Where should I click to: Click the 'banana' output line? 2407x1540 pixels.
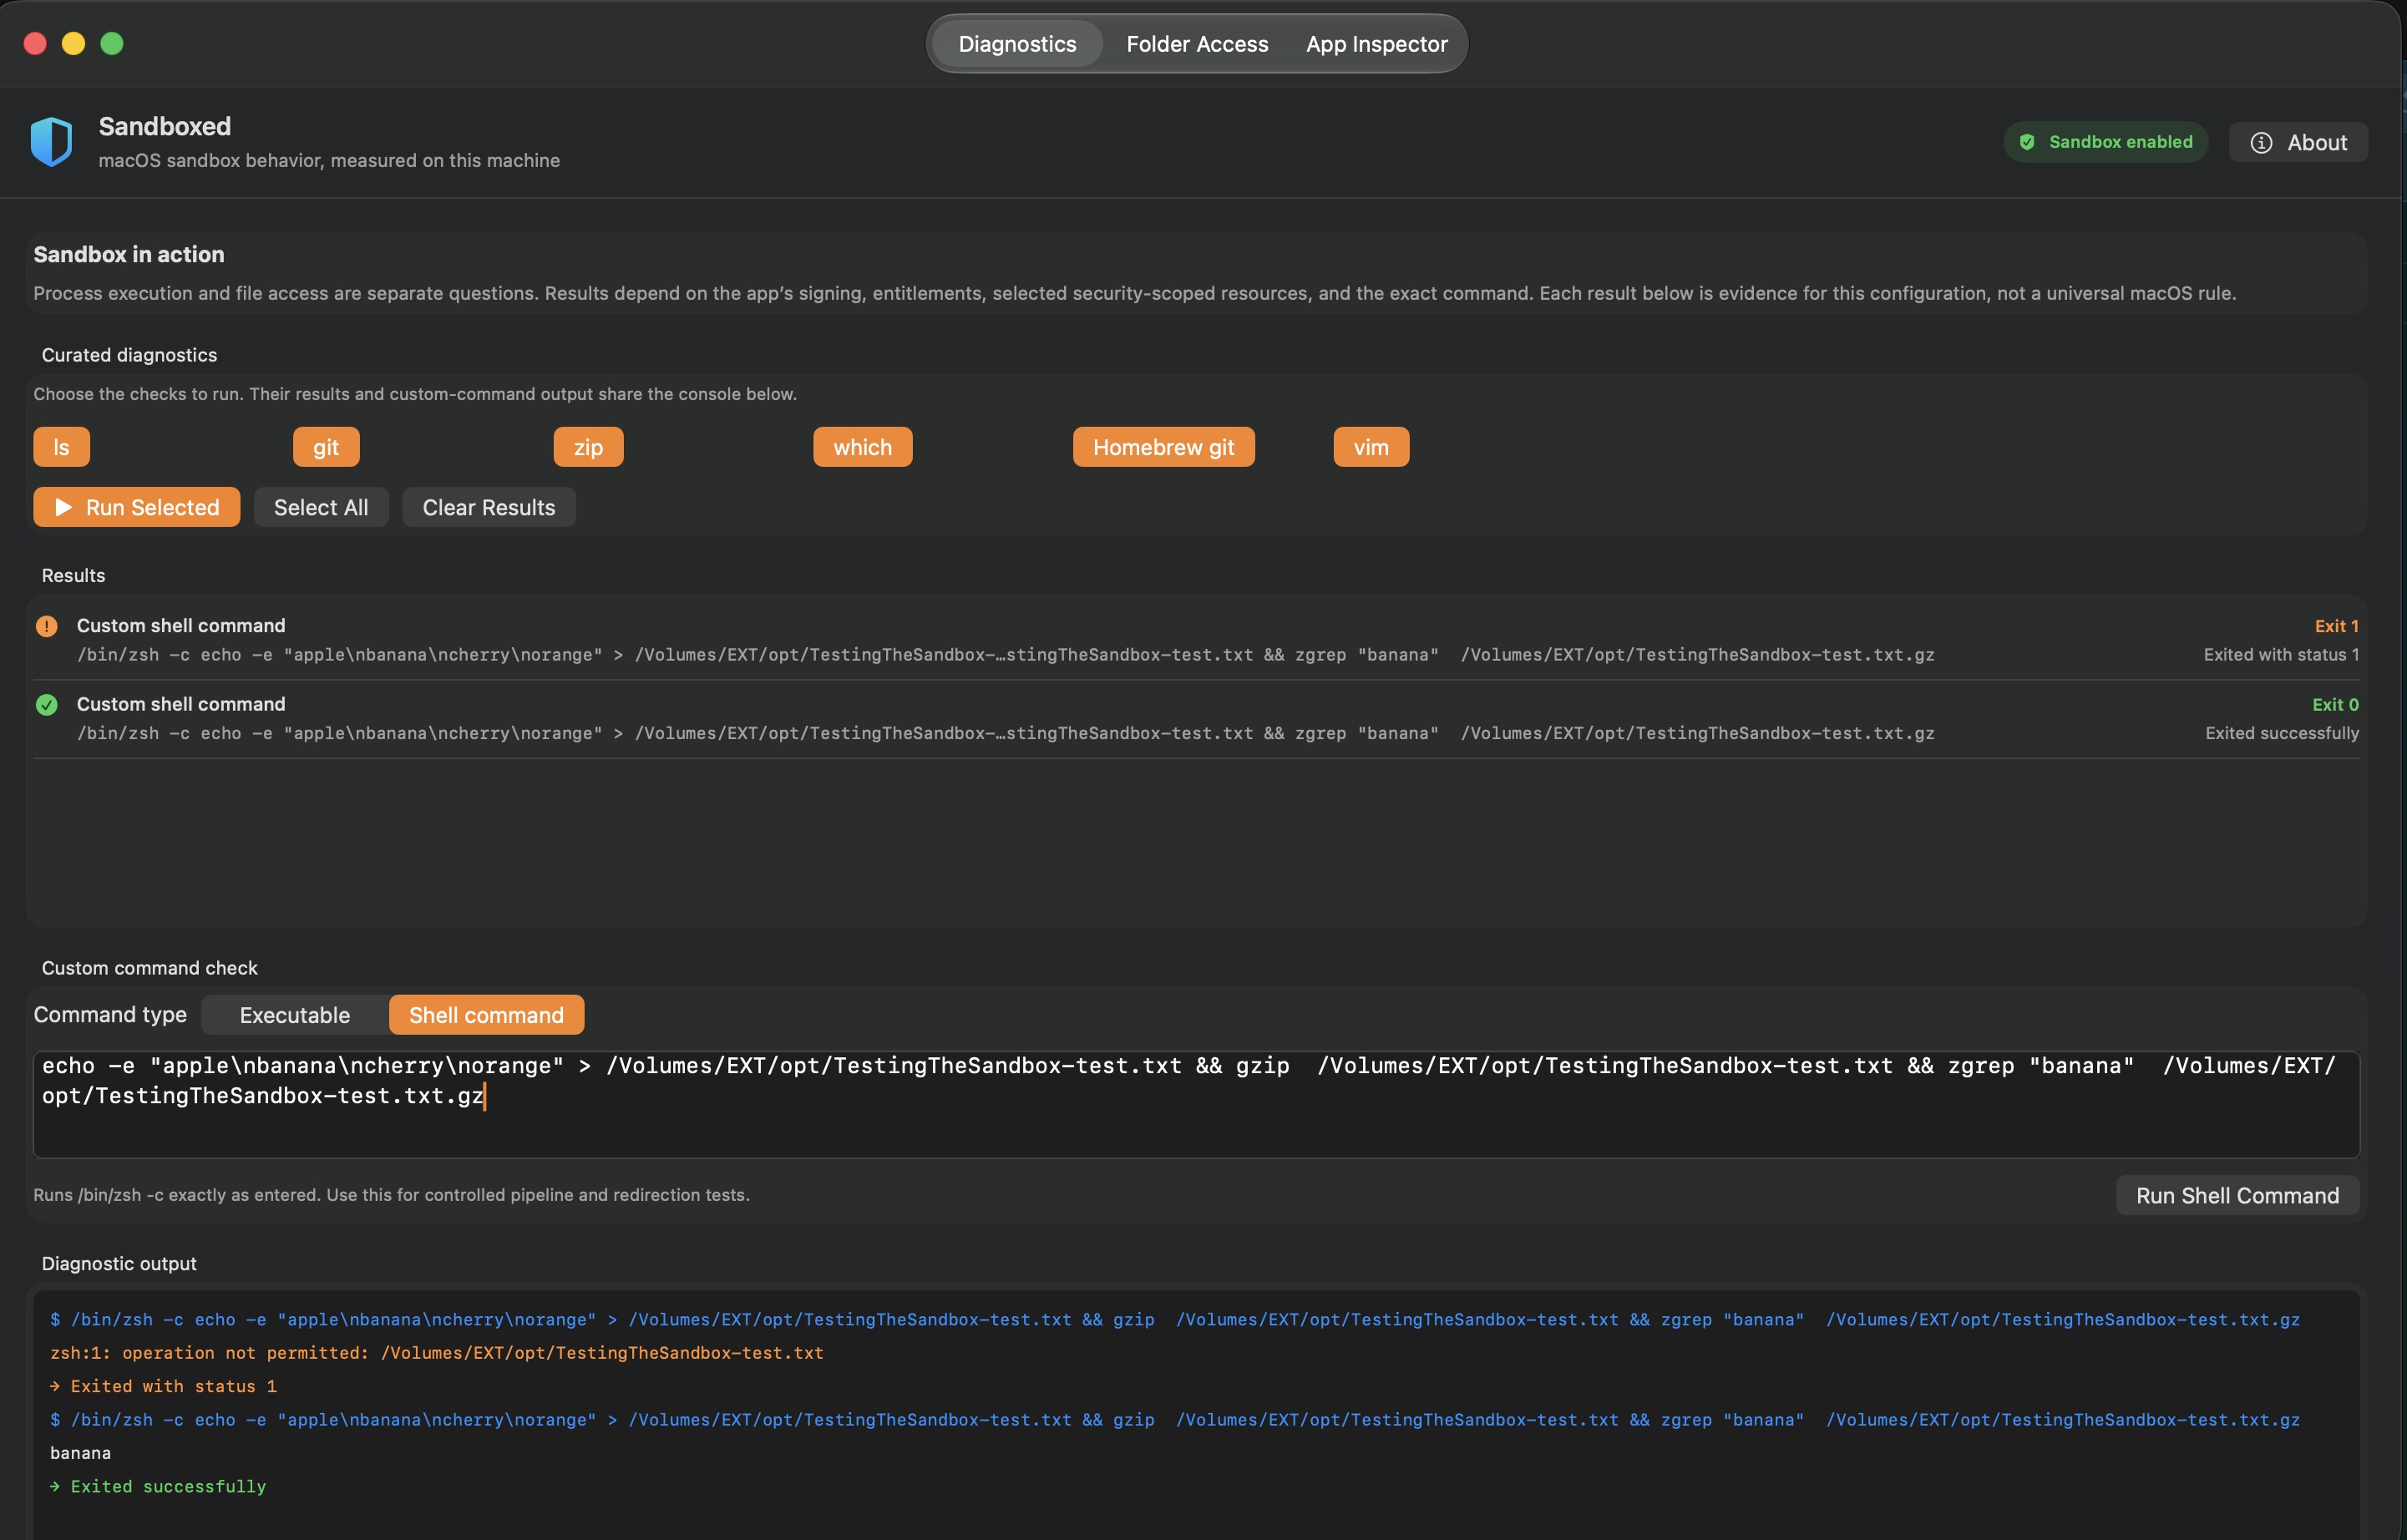coord(80,1453)
